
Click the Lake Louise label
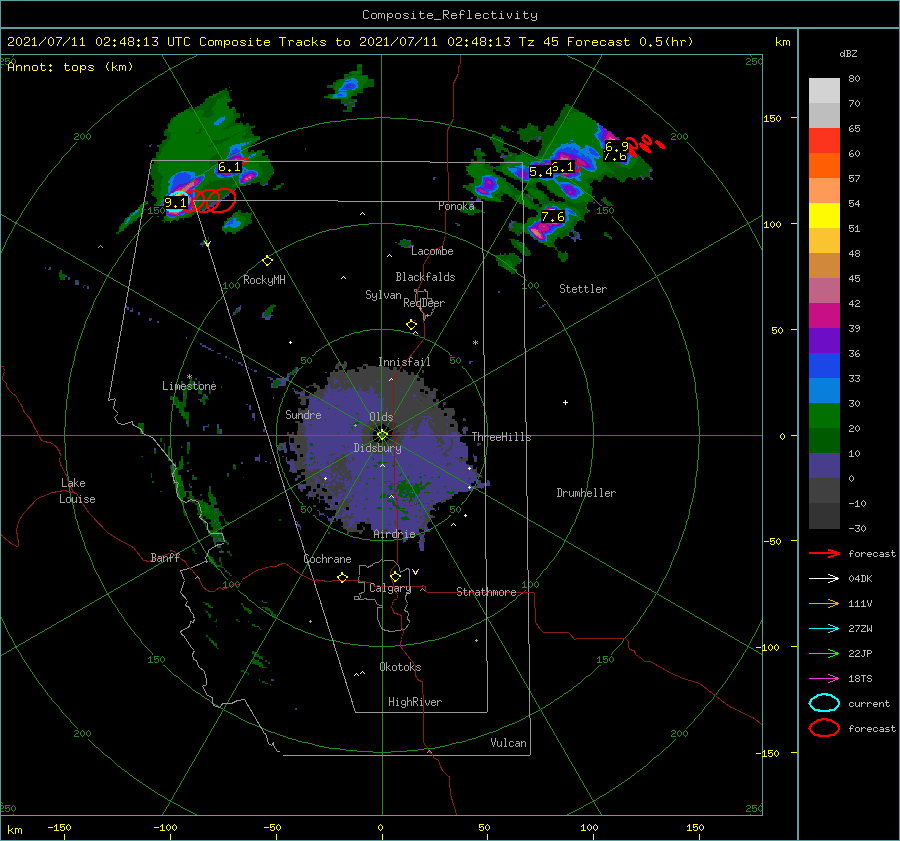[77, 491]
